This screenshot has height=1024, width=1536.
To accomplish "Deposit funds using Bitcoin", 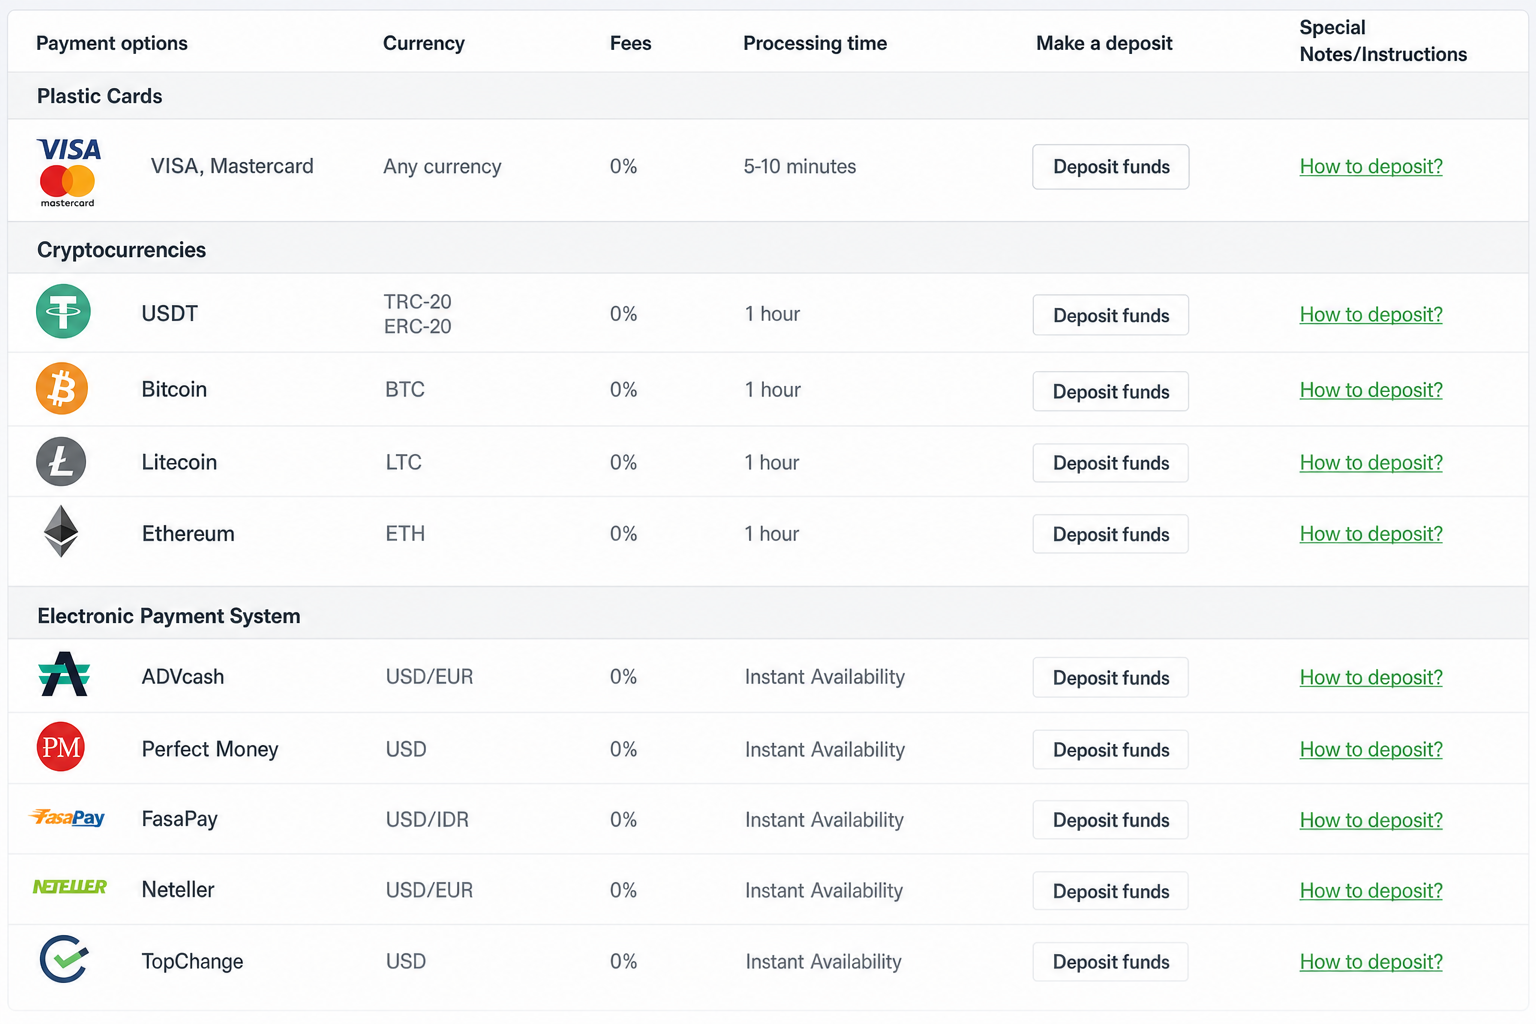I will pyautogui.click(x=1111, y=391).
